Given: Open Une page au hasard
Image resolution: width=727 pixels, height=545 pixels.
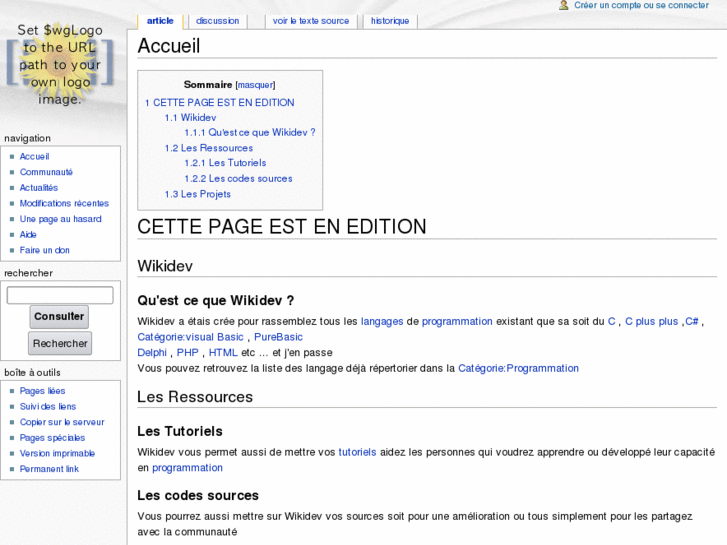Looking at the screenshot, I should tap(61, 219).
